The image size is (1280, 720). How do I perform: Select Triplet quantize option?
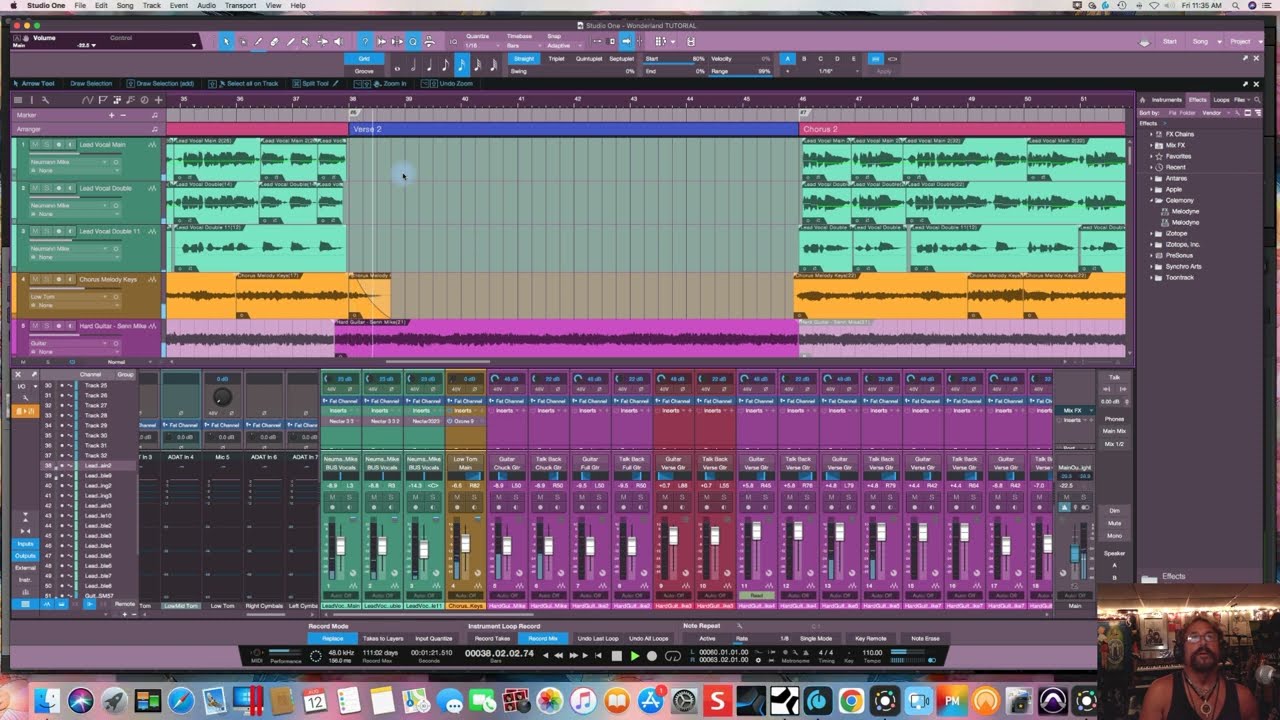point(556,59)
